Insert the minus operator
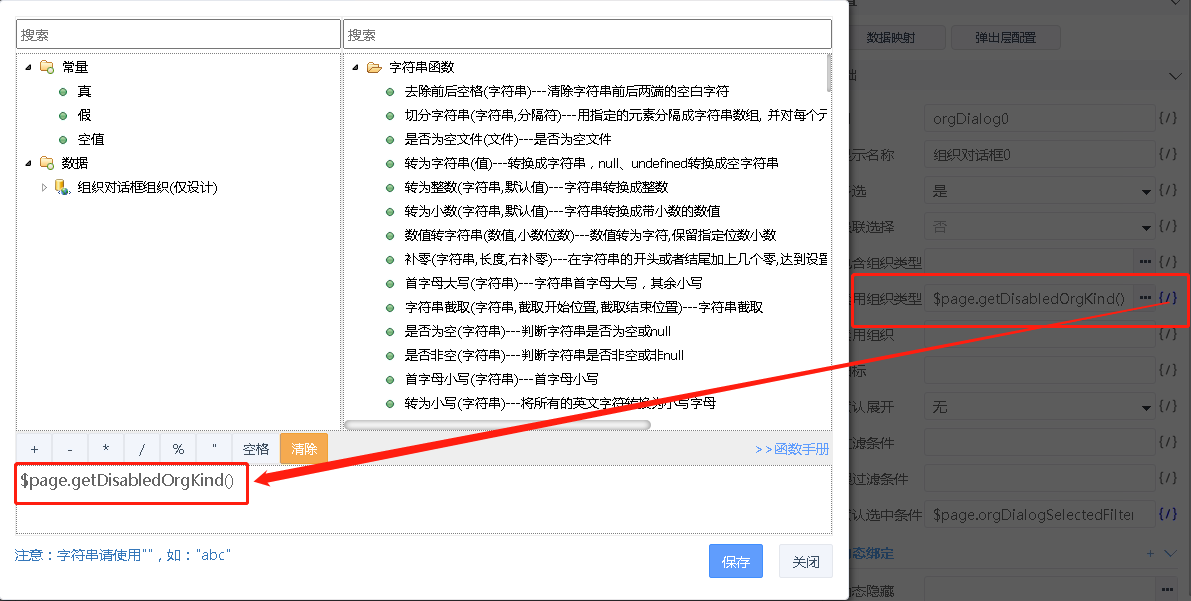Image resolution: width=1191 pixels, height=601 pixels. pyautogui.click(x=70, y=449)
